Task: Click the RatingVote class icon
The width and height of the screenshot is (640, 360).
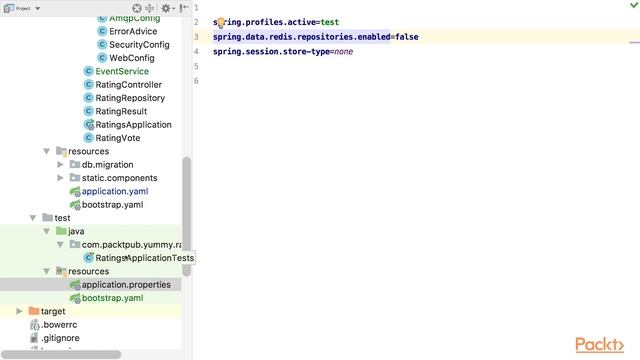Action: pos(89,138)
